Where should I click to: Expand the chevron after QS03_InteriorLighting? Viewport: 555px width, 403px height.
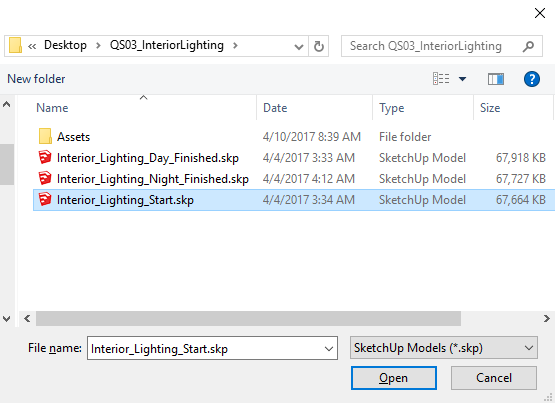[x=235, y=46]
